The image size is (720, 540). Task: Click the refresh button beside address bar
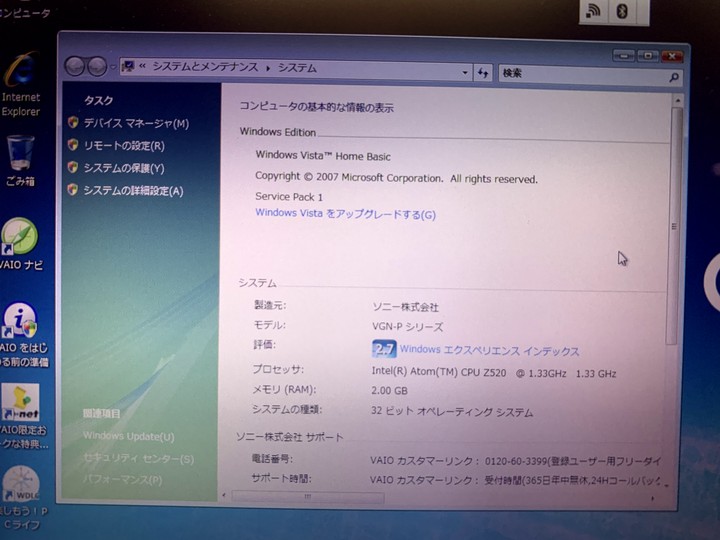pyautogui.click(x=483, y=73)
